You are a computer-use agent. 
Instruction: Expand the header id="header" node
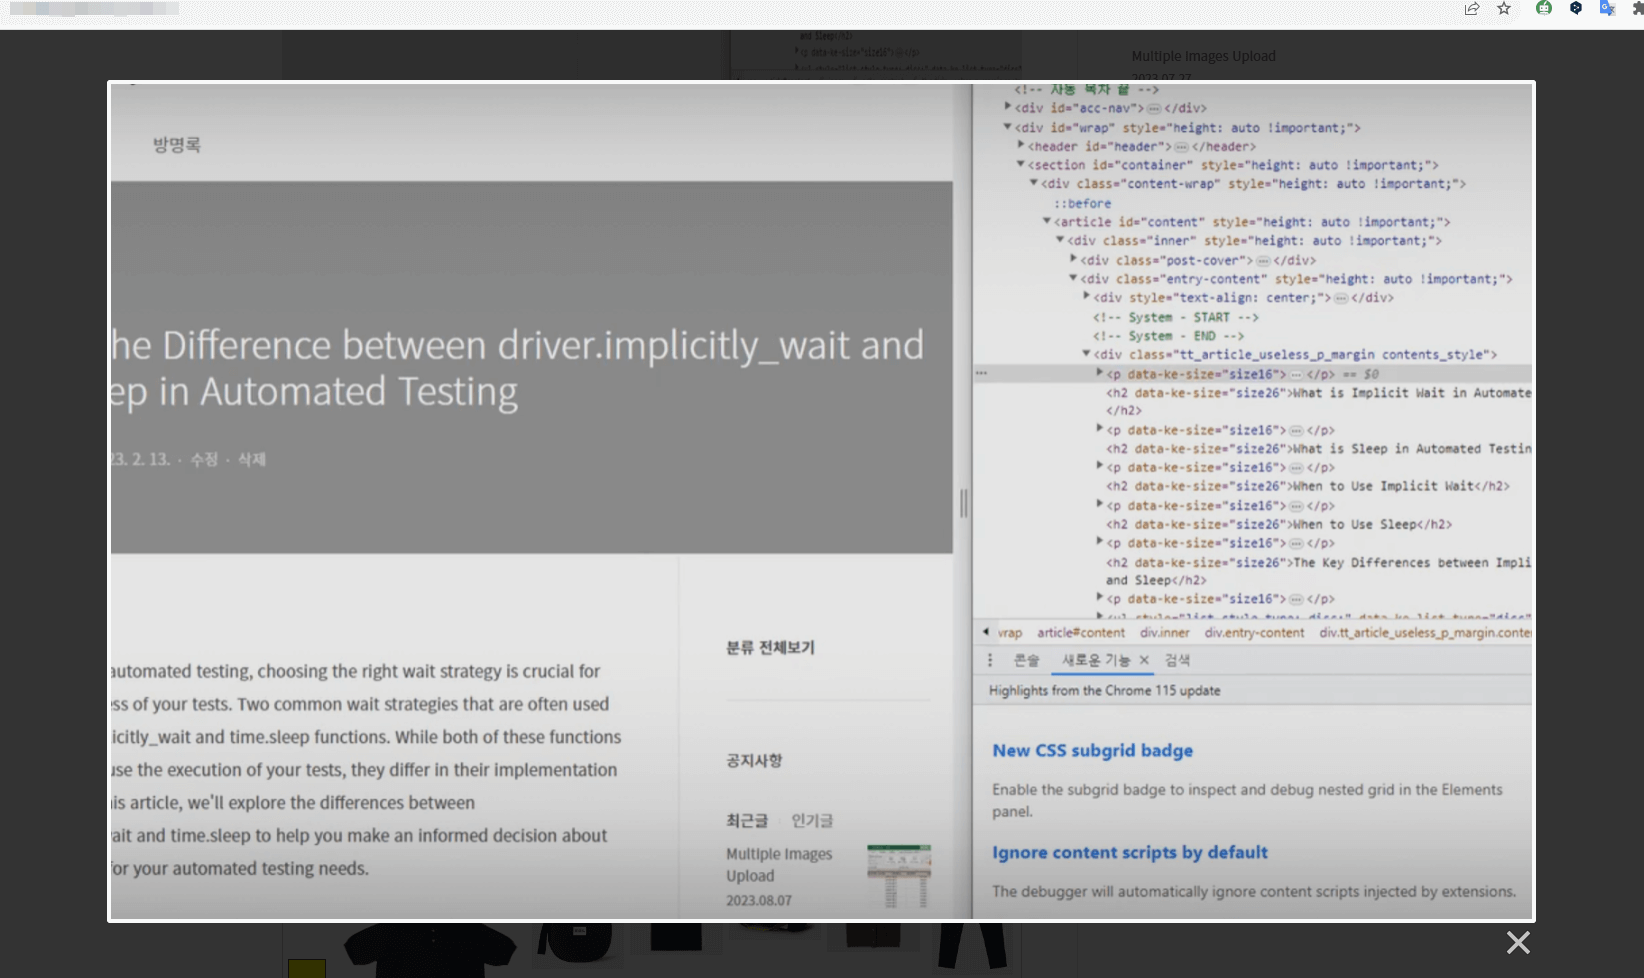[x=1021, y=146]
